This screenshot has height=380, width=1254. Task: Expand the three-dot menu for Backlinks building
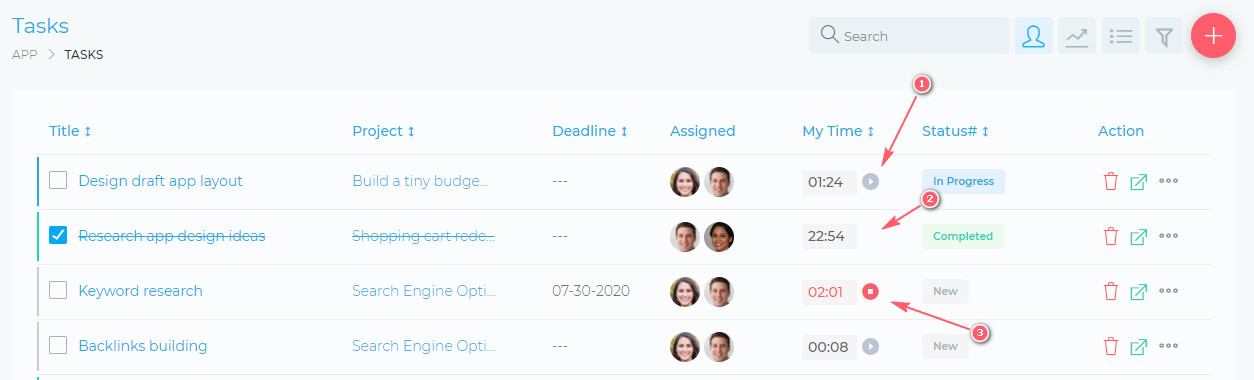(x=1168, y=347)
